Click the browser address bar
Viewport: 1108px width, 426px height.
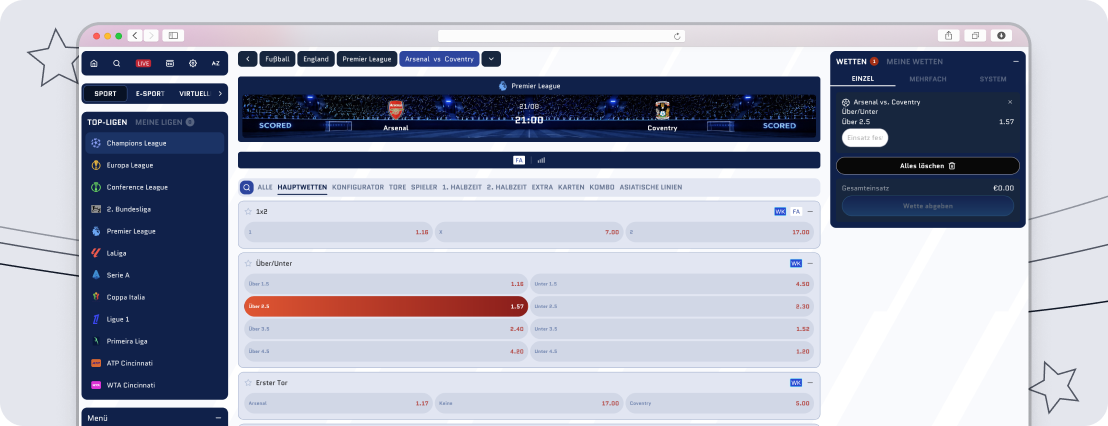click(x=562, y=36)
